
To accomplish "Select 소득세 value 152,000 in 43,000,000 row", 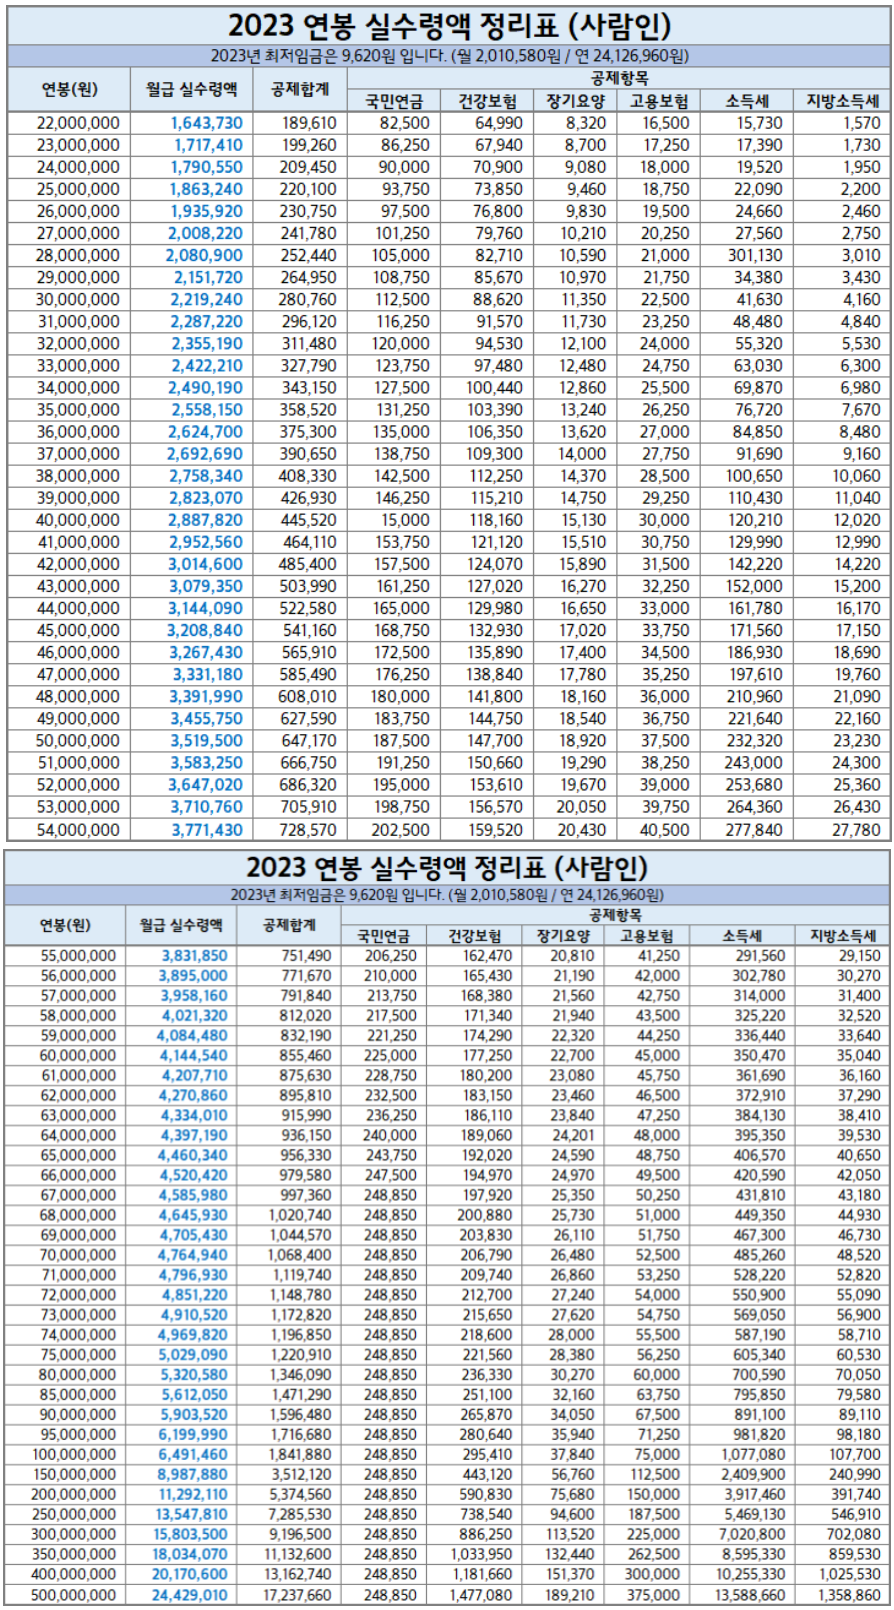I will (x=755, y=586).
